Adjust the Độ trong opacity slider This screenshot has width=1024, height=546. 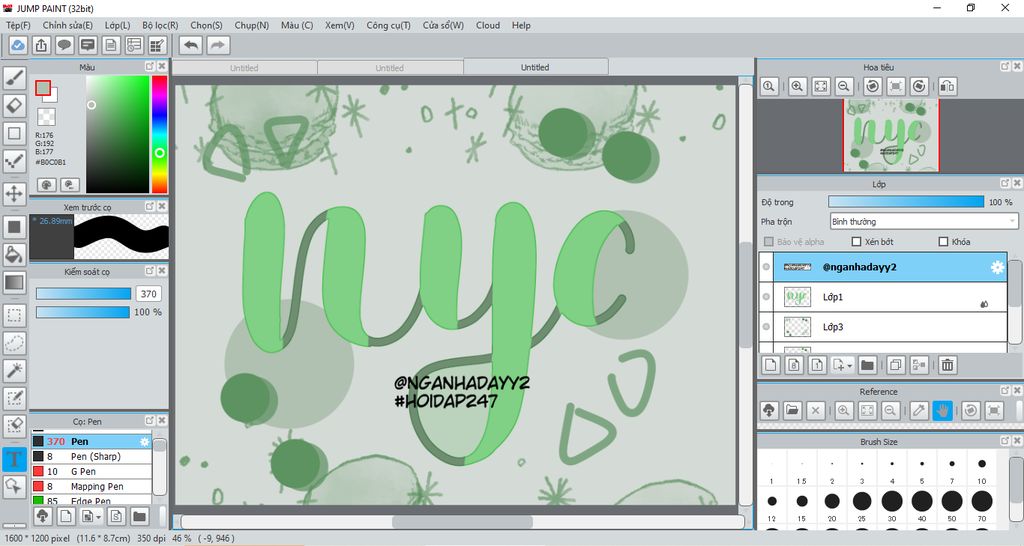[x=906, y=202]
